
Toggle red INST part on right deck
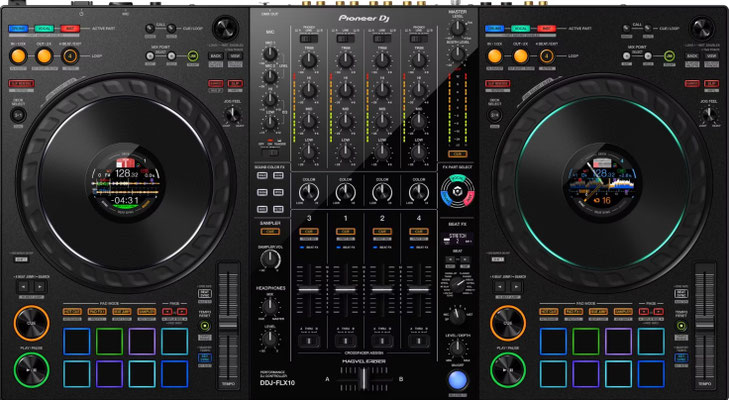coord(546,29)
